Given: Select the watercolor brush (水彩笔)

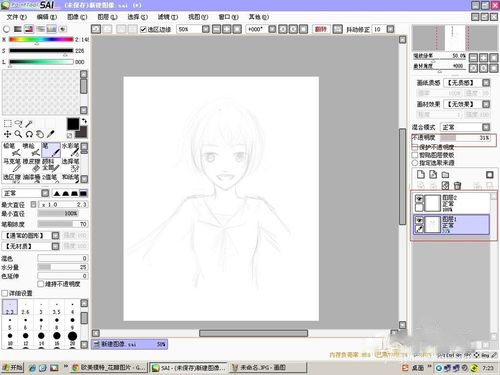Looking at the screenshot, I should (x=70, y=150).
